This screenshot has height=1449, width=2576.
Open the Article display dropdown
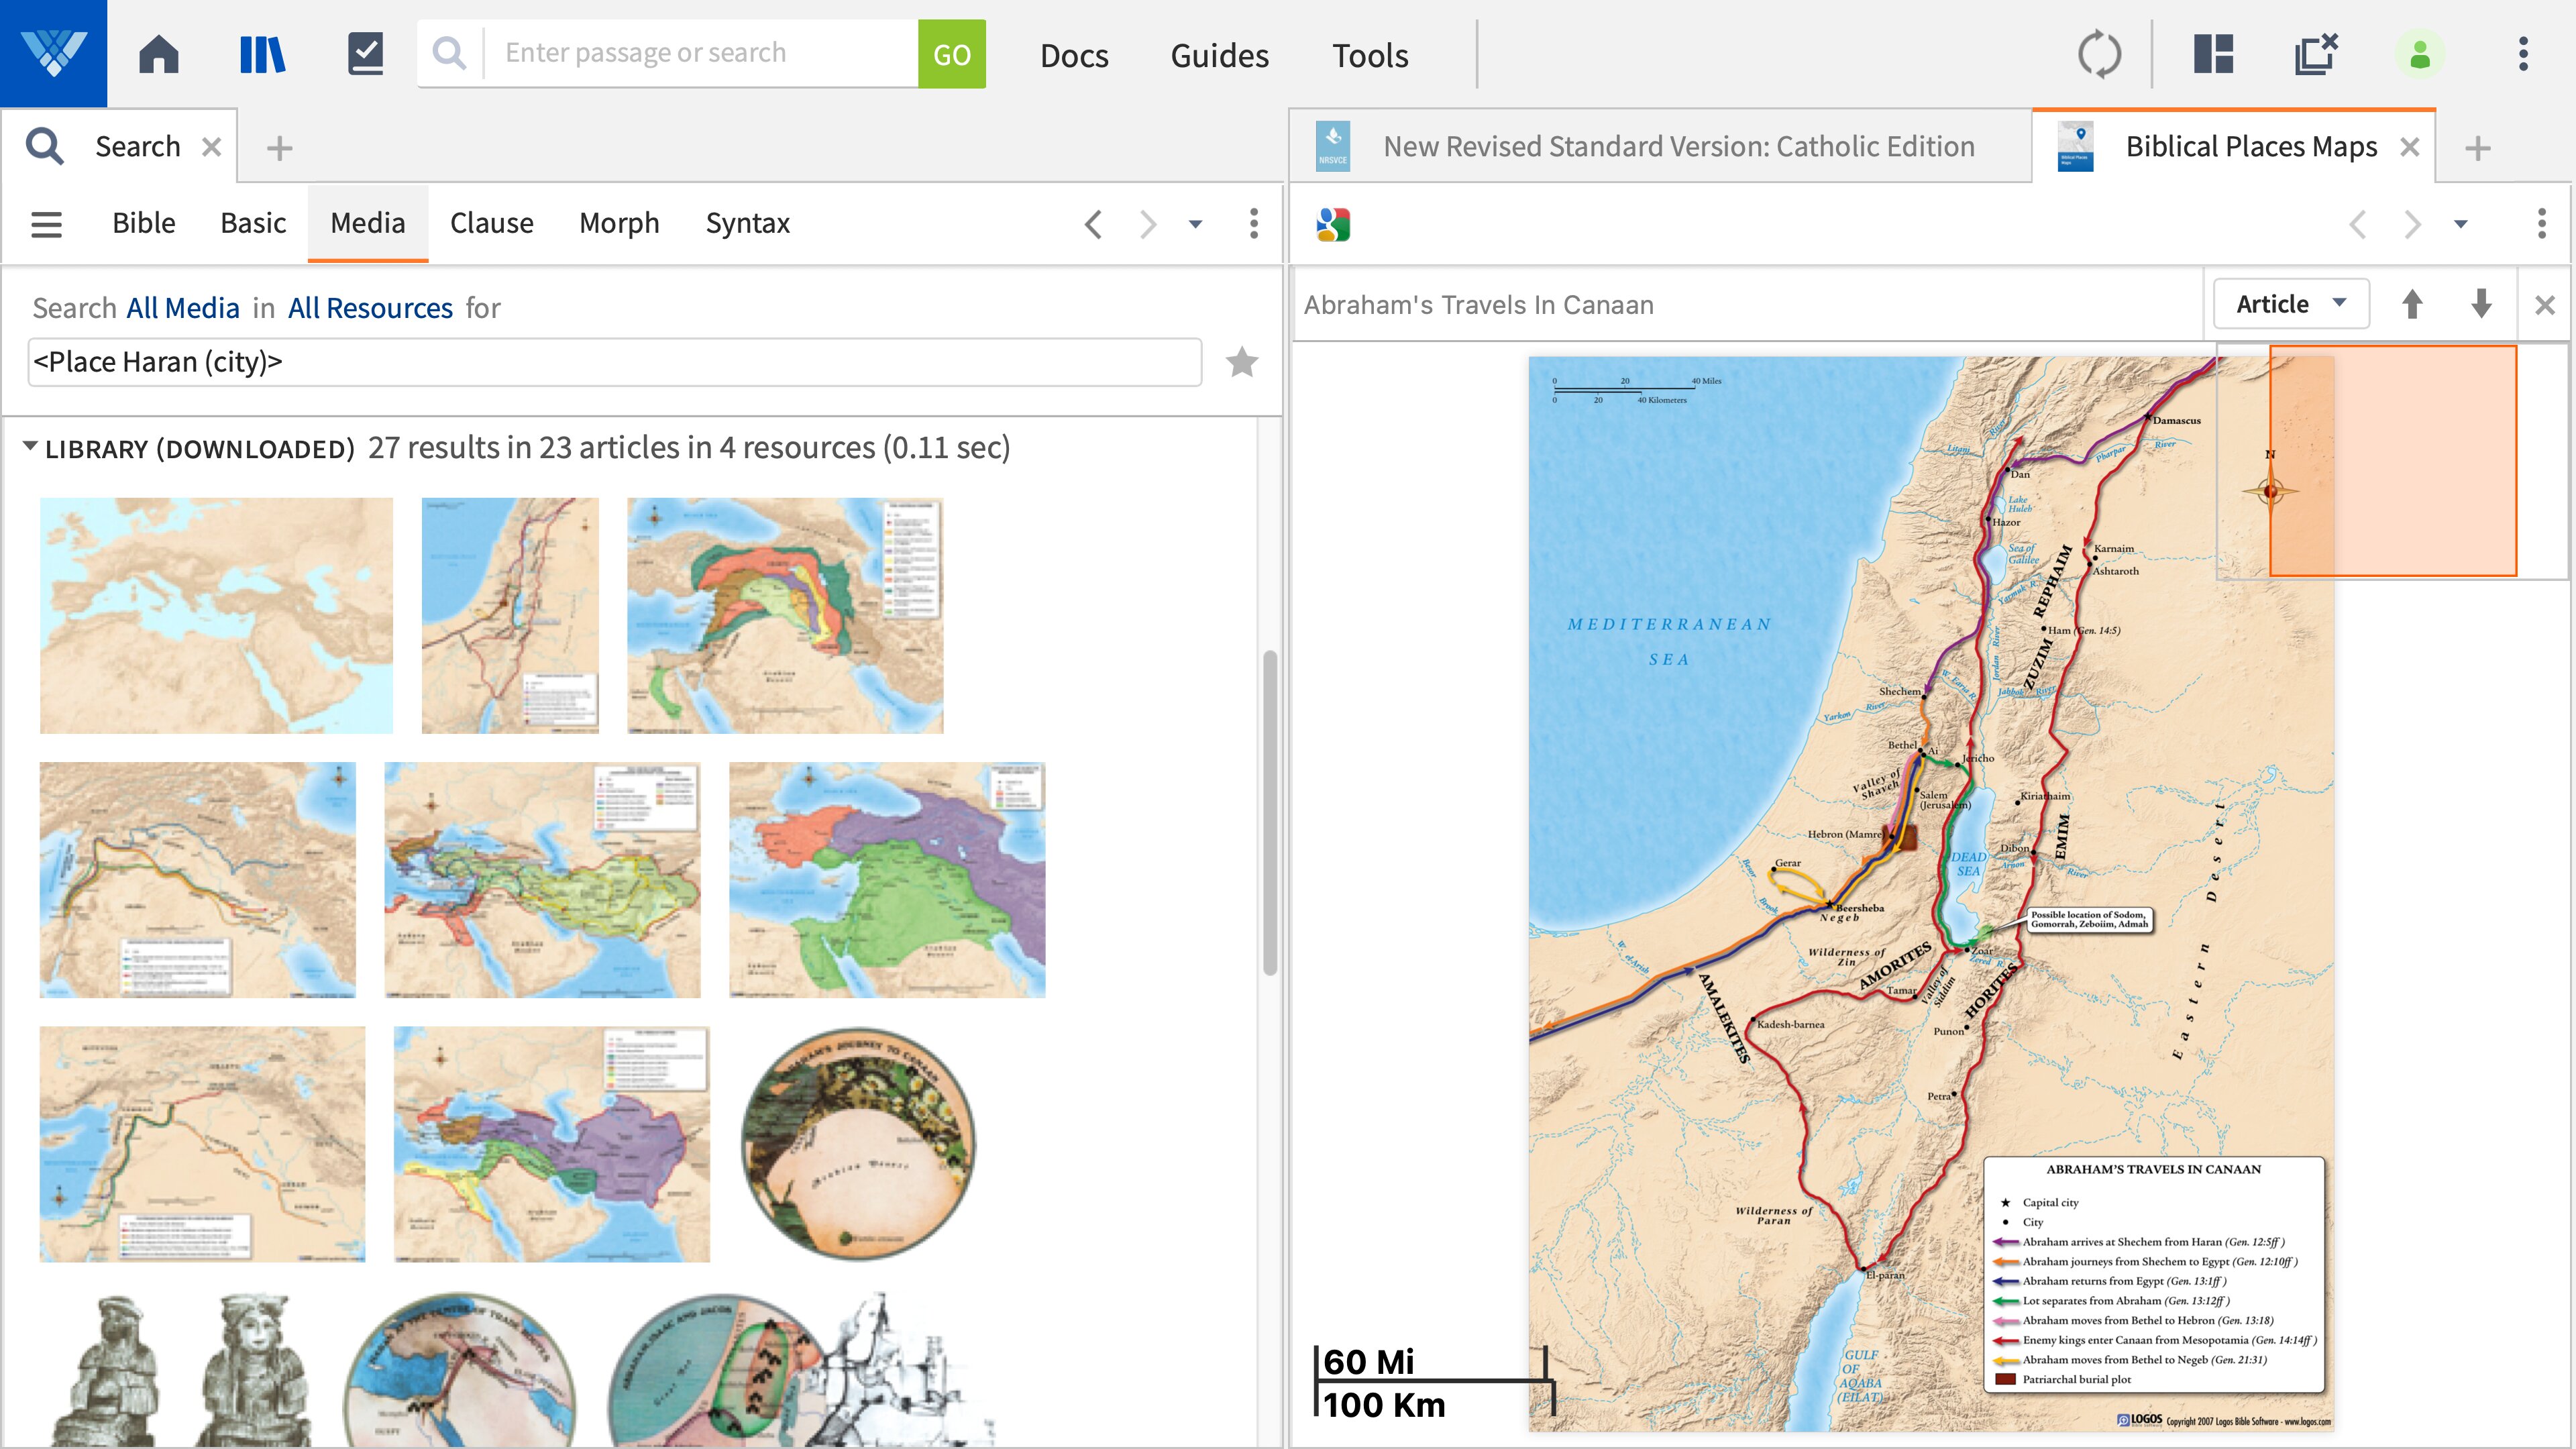pyautogui.click(x=2290, y=303)
